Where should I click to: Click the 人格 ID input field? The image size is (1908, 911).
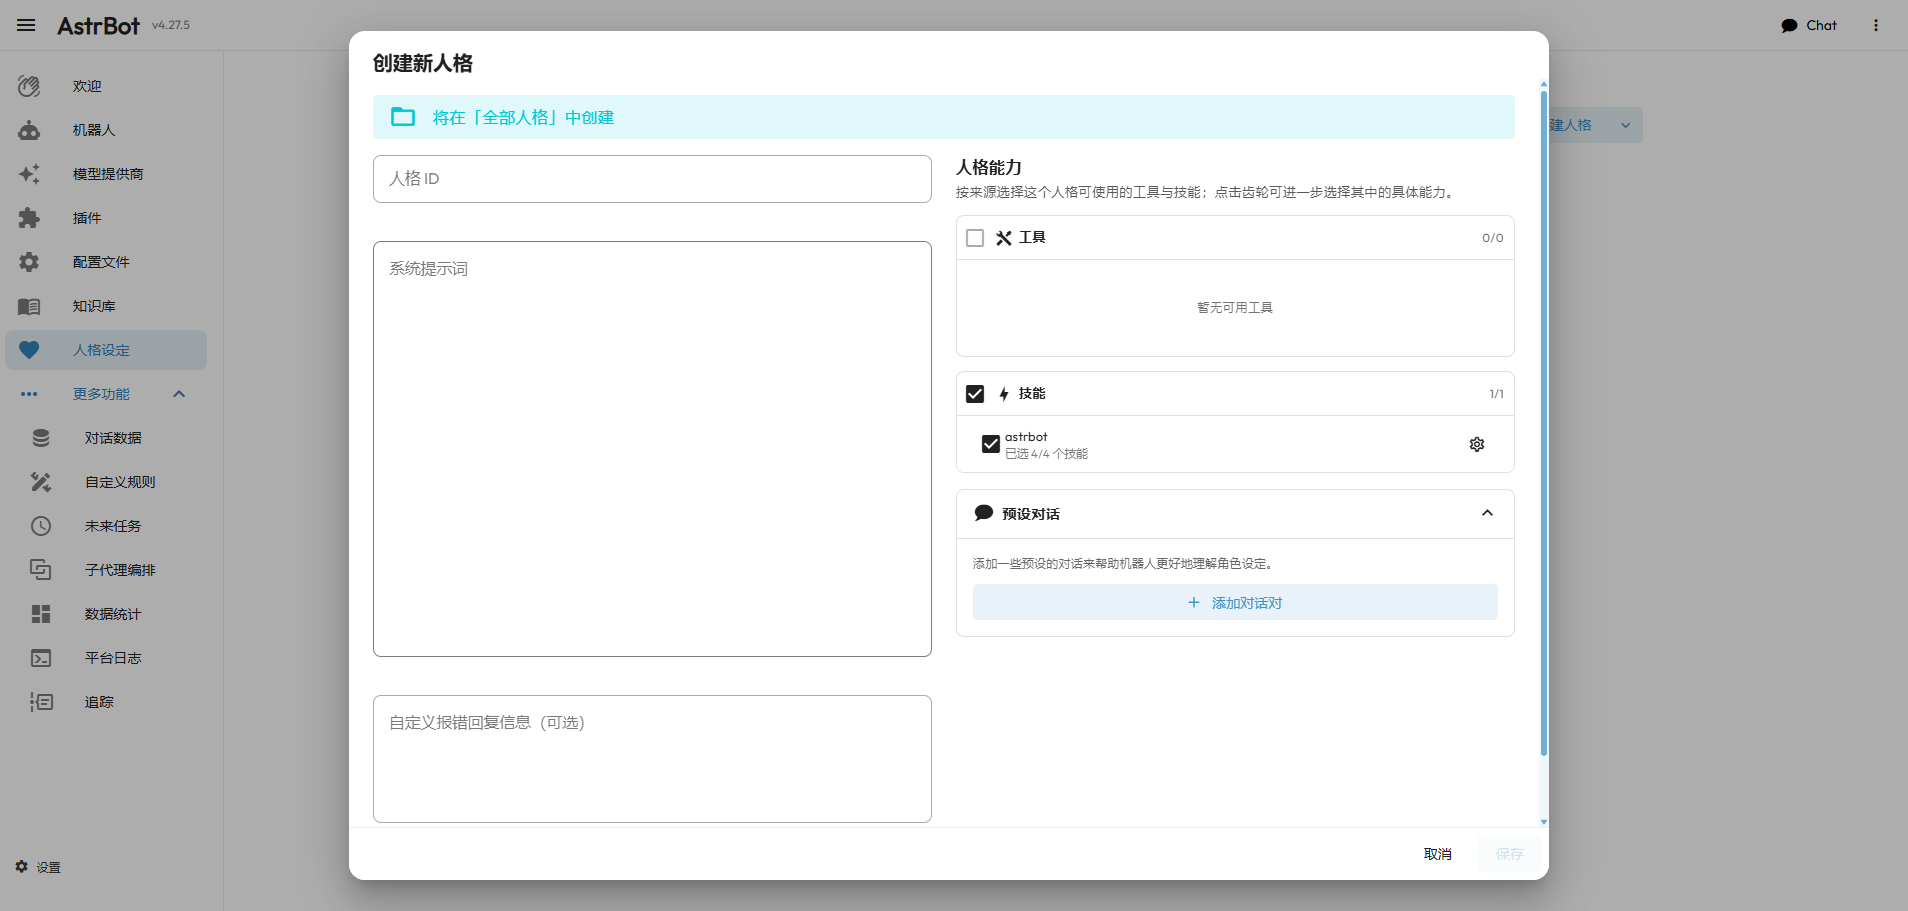pyautogui.click(x=652, y=179)
